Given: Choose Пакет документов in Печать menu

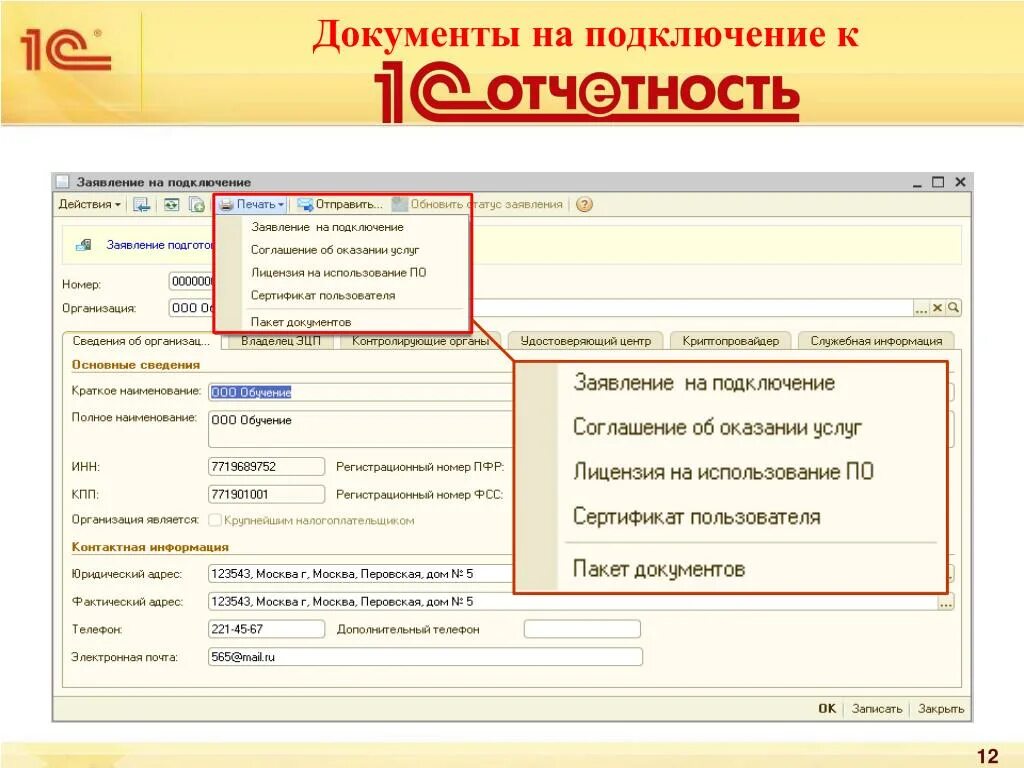Looking at the screenshot, I should click(301, 322).
